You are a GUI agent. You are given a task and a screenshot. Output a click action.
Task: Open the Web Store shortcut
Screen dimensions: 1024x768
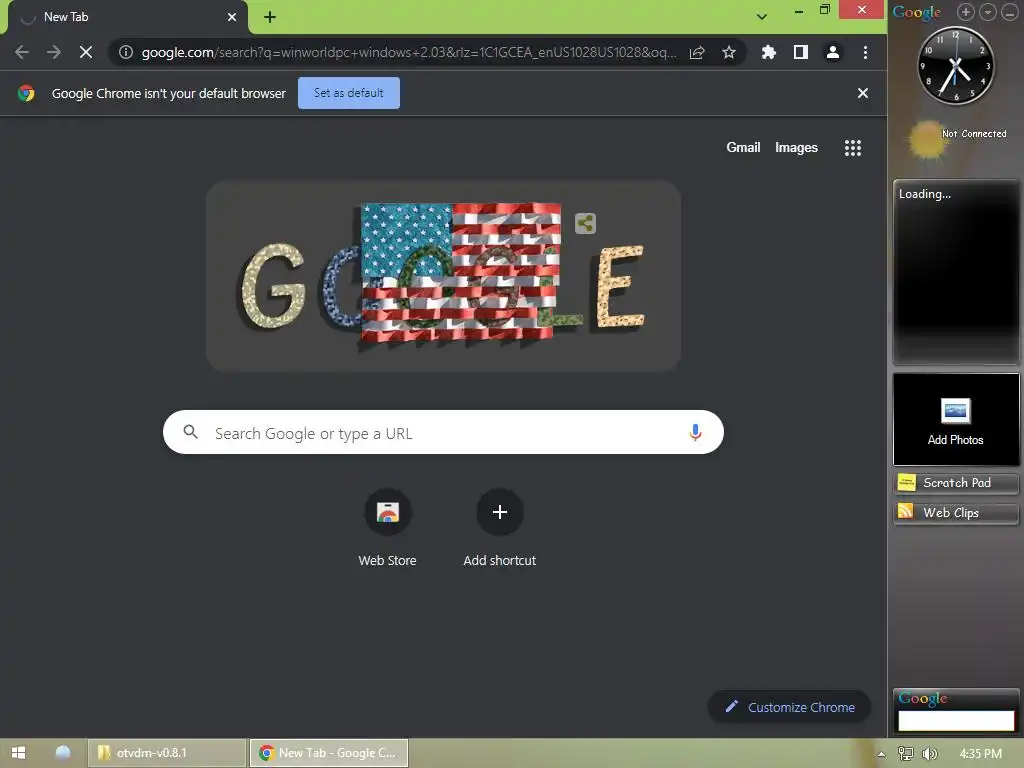[387, 528]
